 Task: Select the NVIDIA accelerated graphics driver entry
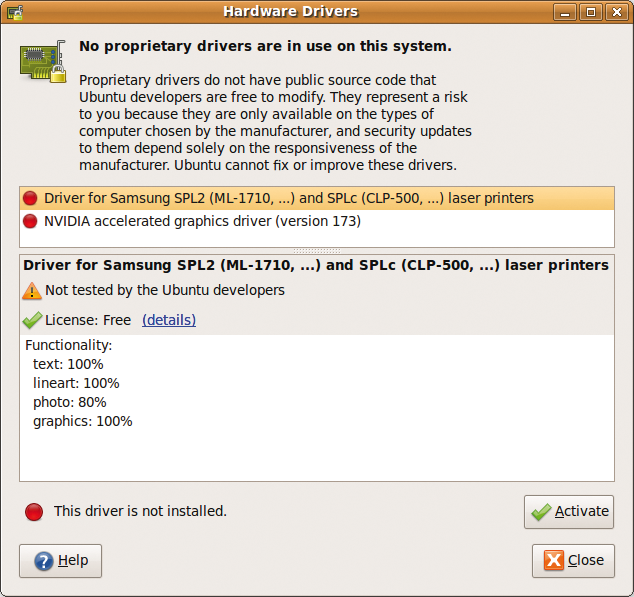click(317, 221)
